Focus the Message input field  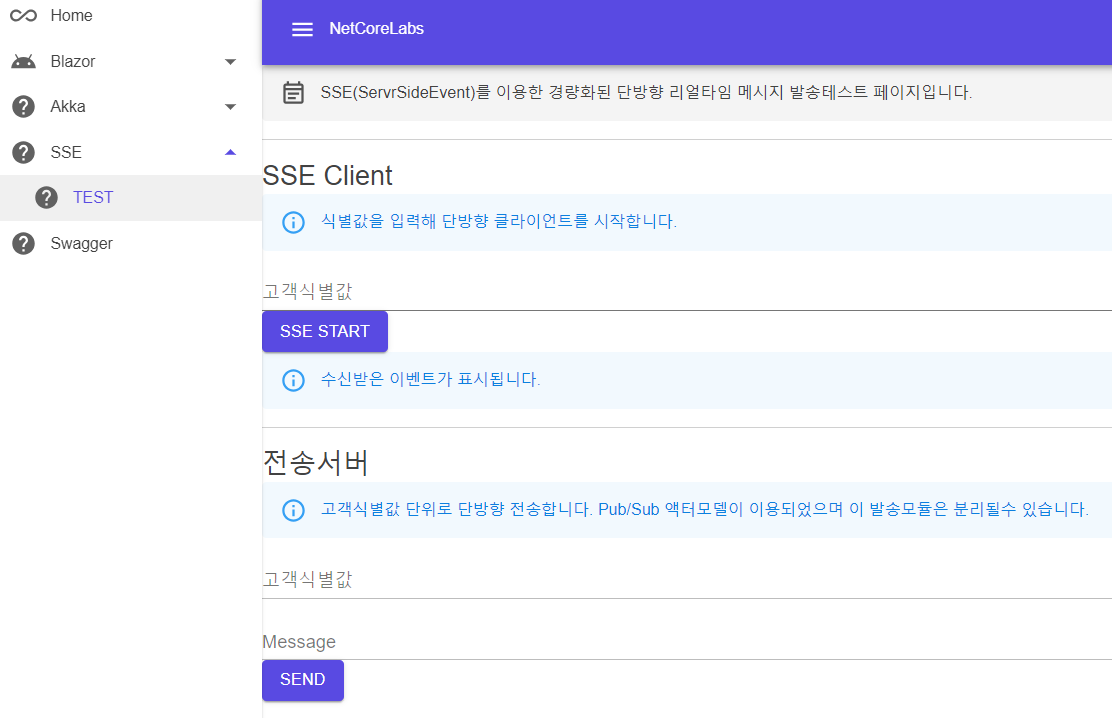tap(686, 643)
